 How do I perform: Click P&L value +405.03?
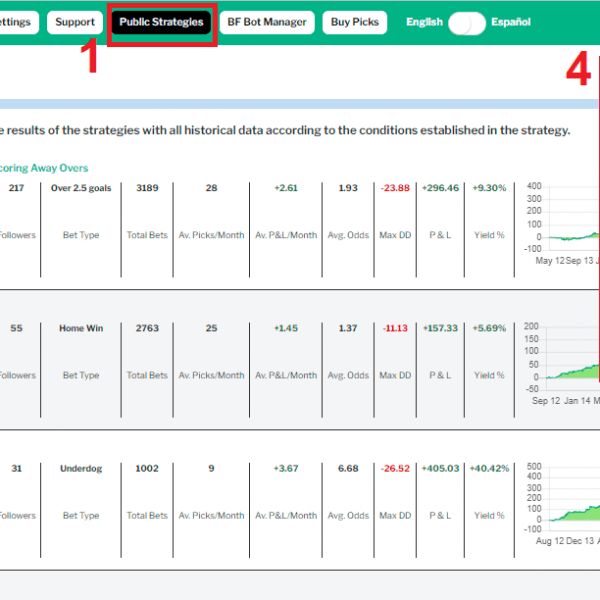click(440, 469)
